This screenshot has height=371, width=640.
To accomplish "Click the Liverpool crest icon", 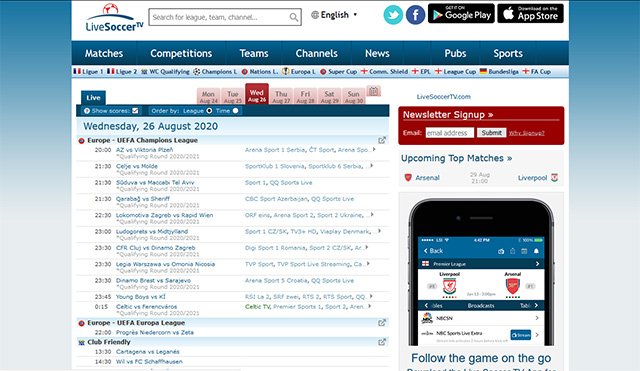I will pos(554,178).
